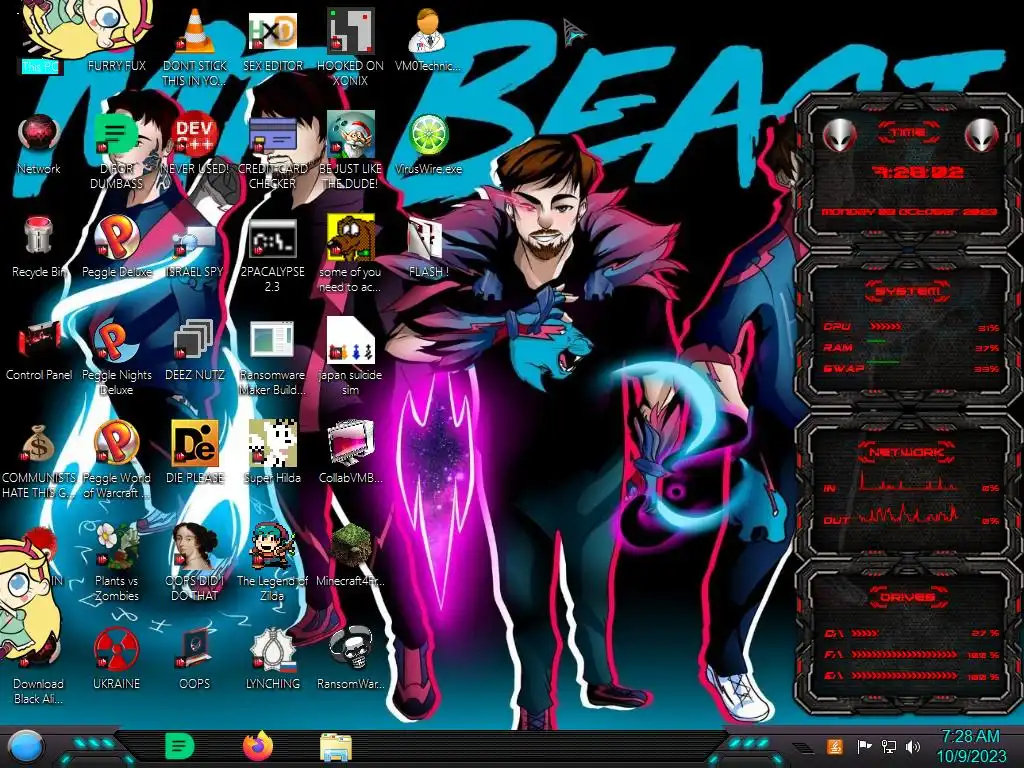Screen dimensions: 1024x768
Task: Select the SYSTEM gadget header
Action: [x=908, y=291]
